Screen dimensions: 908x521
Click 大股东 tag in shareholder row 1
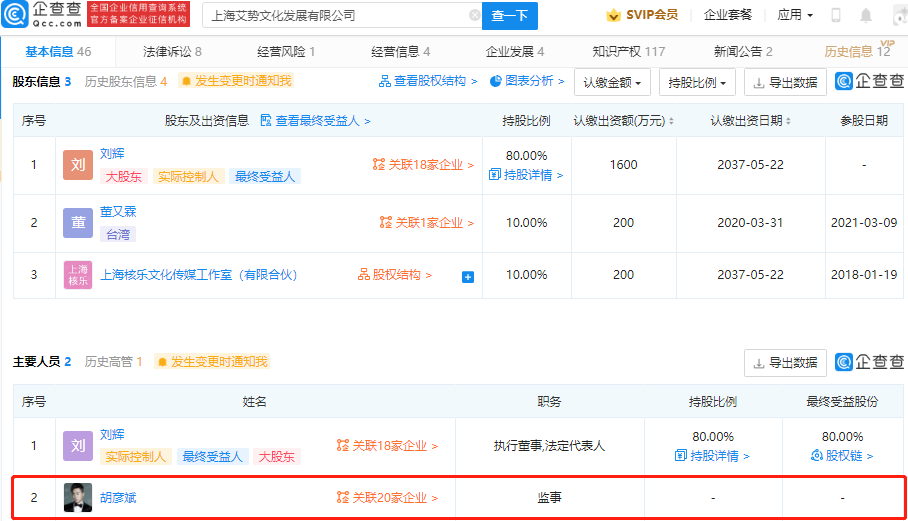(123, 177)
